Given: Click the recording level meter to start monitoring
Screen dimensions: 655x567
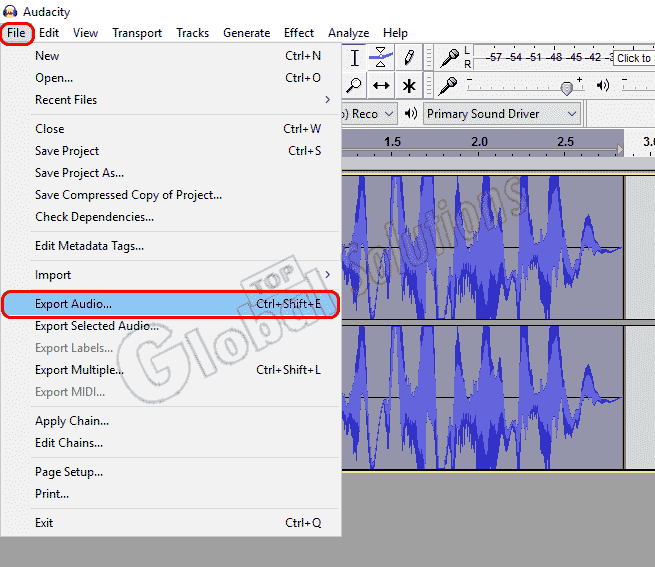Looking at the screenshot, I should 564,58.
